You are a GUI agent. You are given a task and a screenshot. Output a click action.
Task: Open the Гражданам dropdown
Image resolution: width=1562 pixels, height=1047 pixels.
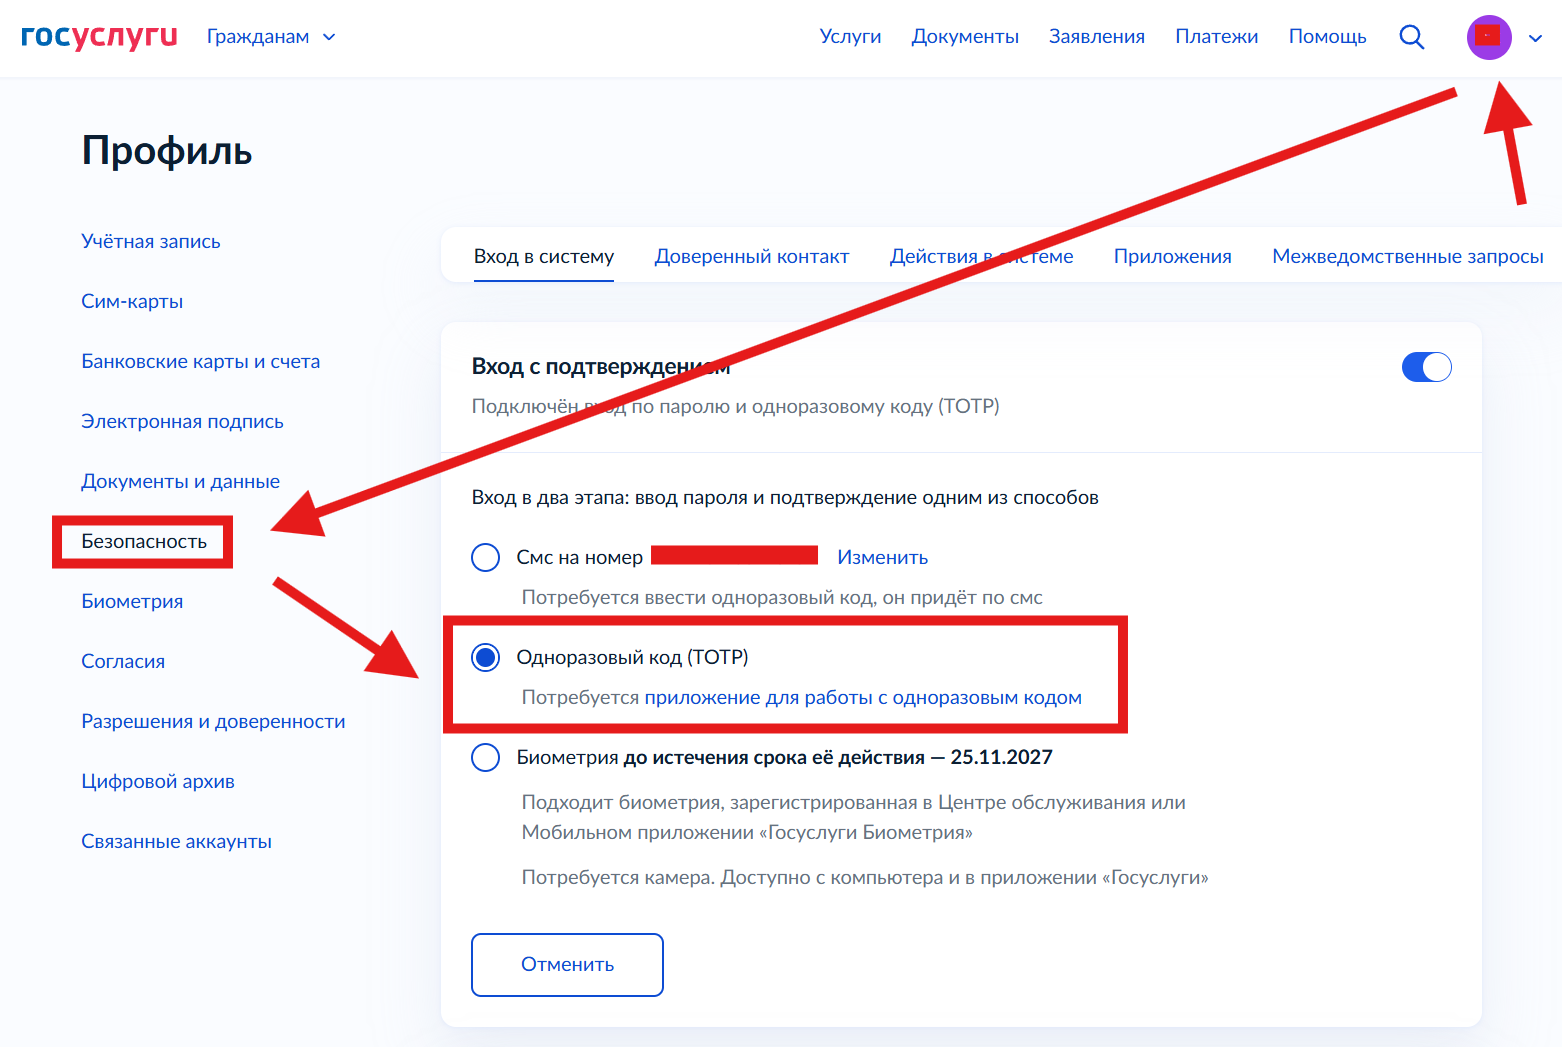(271, 37)
